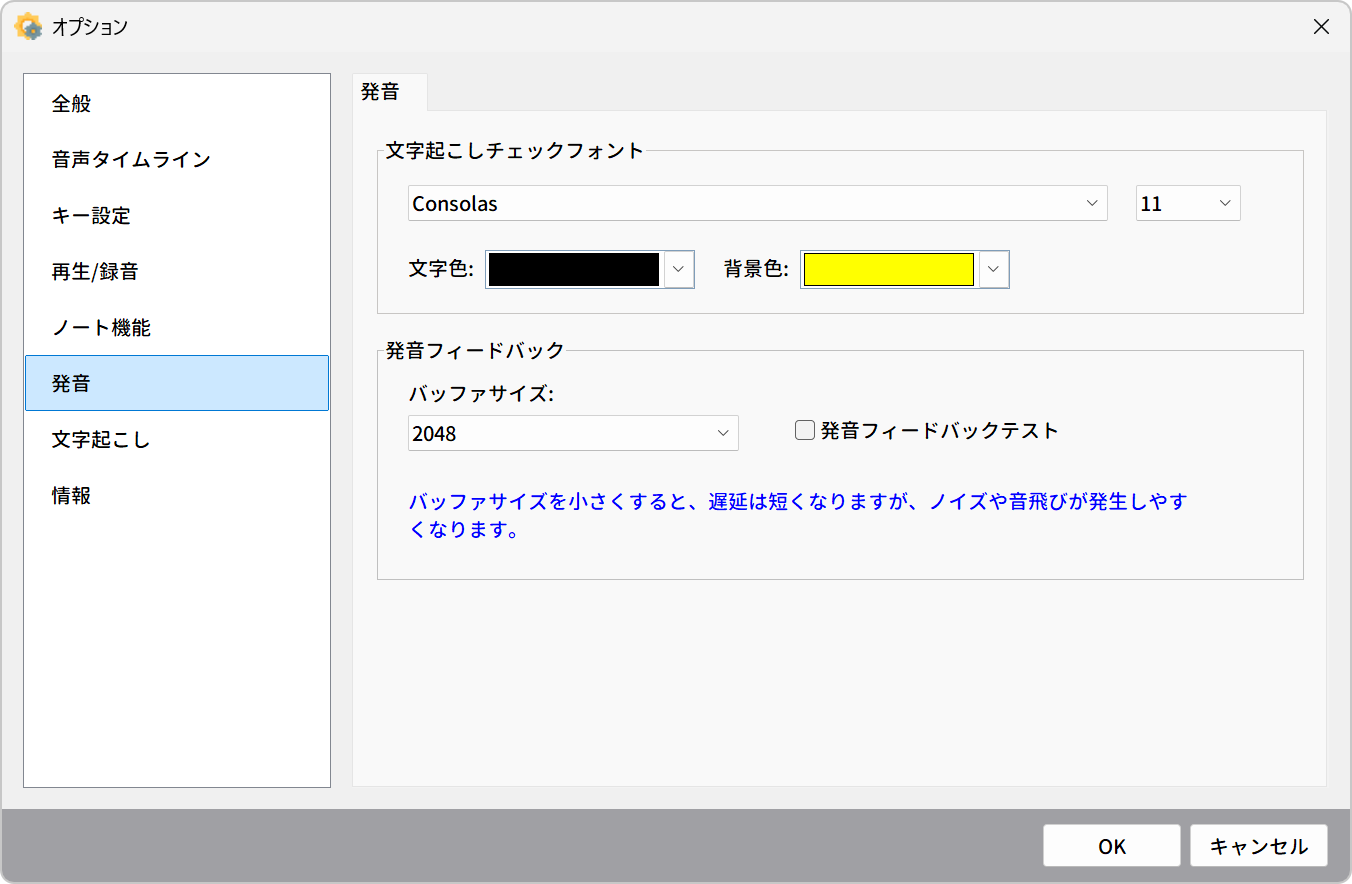Click the blue buffer size hint text
The width and height of the screenshot is (1352, 884).
point(797,516)
